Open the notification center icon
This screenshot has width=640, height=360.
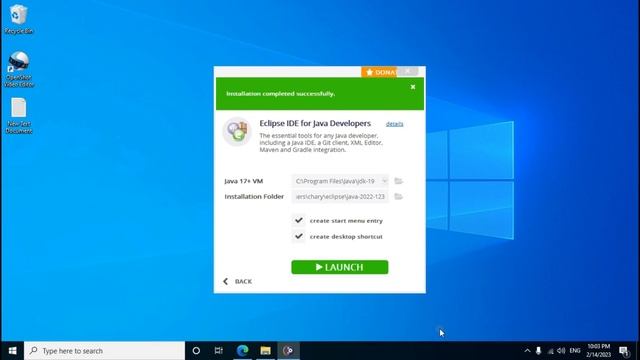coord(624,351)
